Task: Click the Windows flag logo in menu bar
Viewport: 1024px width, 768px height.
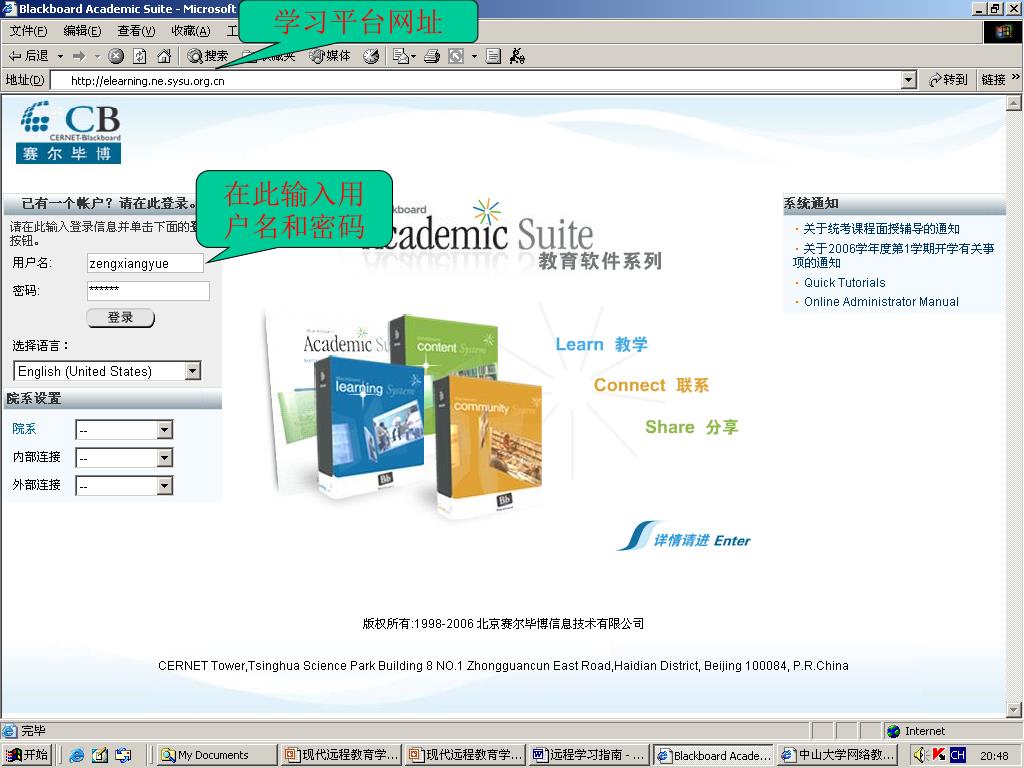Action: click(1002, 31)
